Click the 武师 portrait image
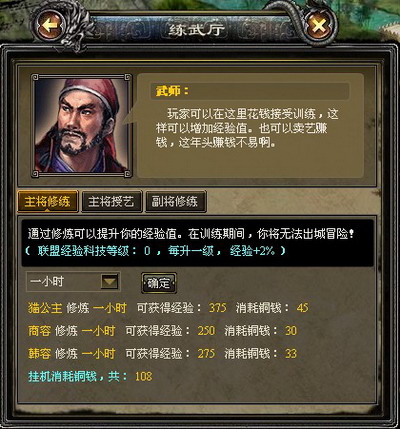This screenshot has height=429, width=400. pos(82,126)
